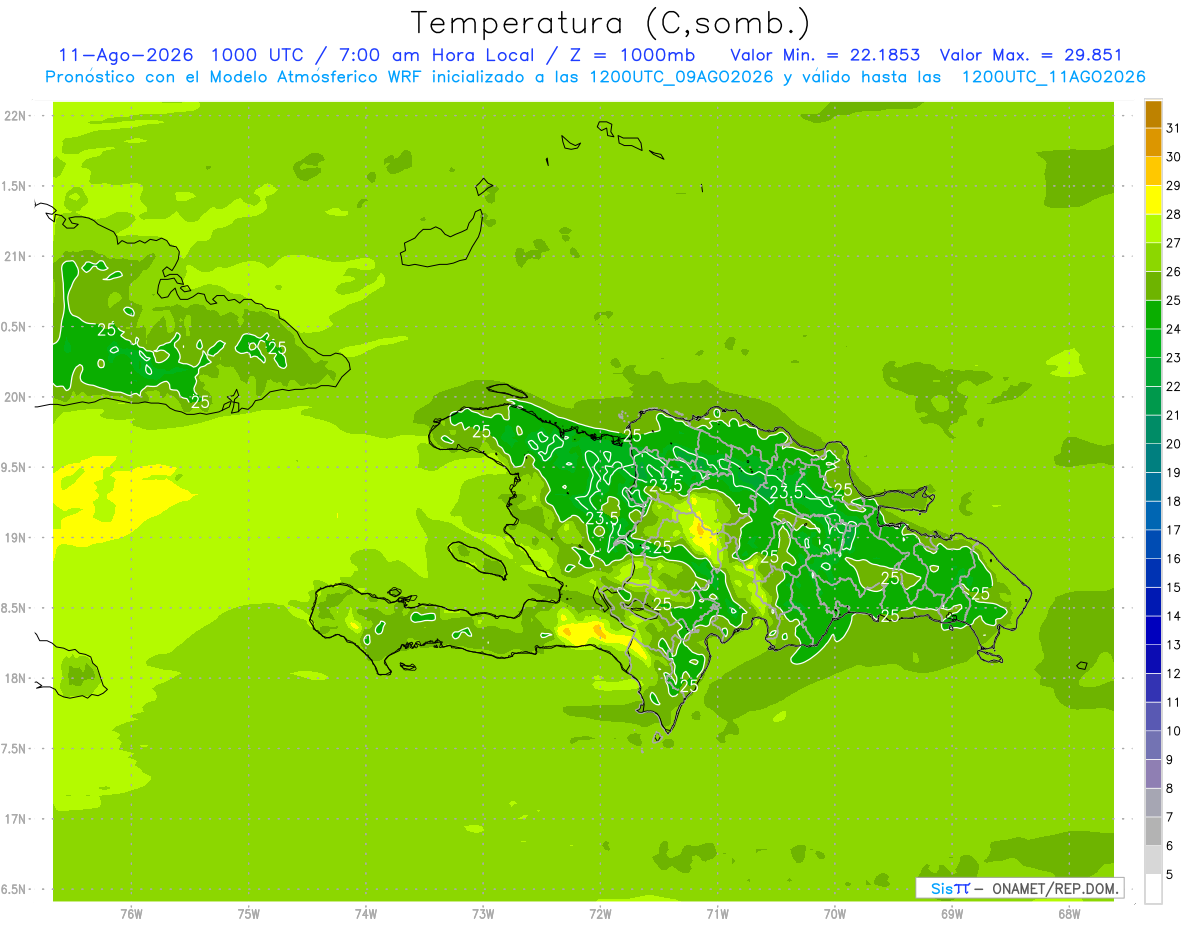Select the "Z = 1000mb" level text
This screenshot has width=1200, height=927.
632,55
